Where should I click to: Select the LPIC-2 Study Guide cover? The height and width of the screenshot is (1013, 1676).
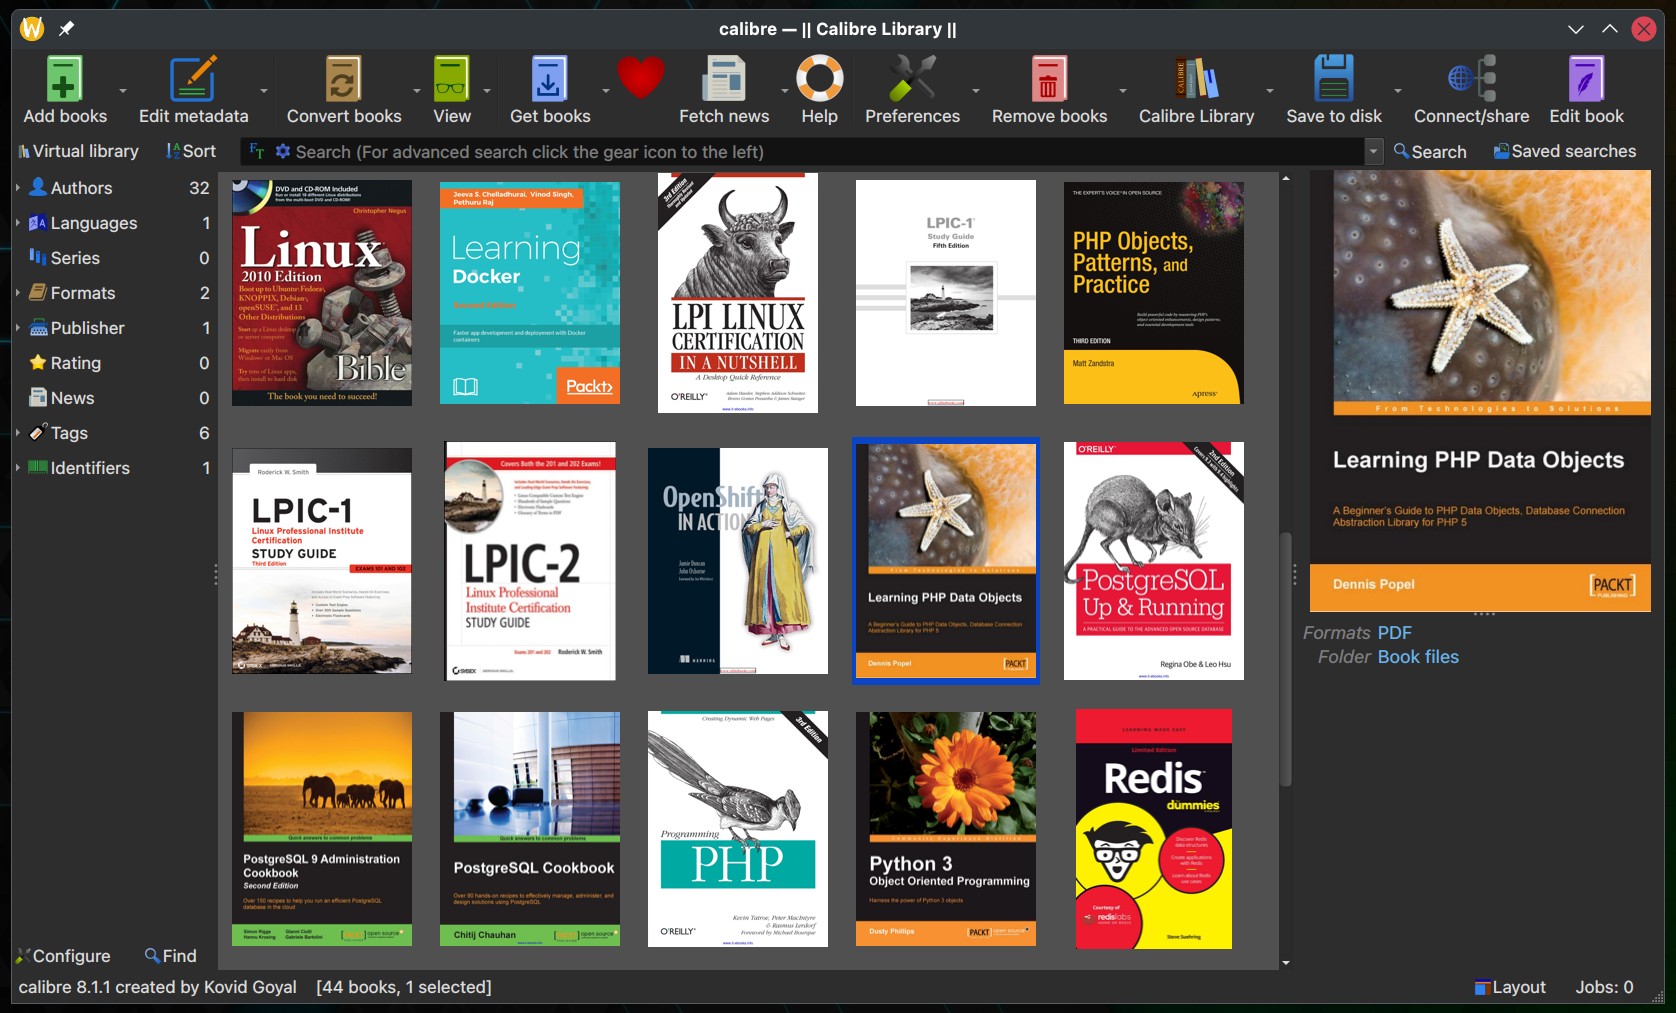tap(530, 561)
